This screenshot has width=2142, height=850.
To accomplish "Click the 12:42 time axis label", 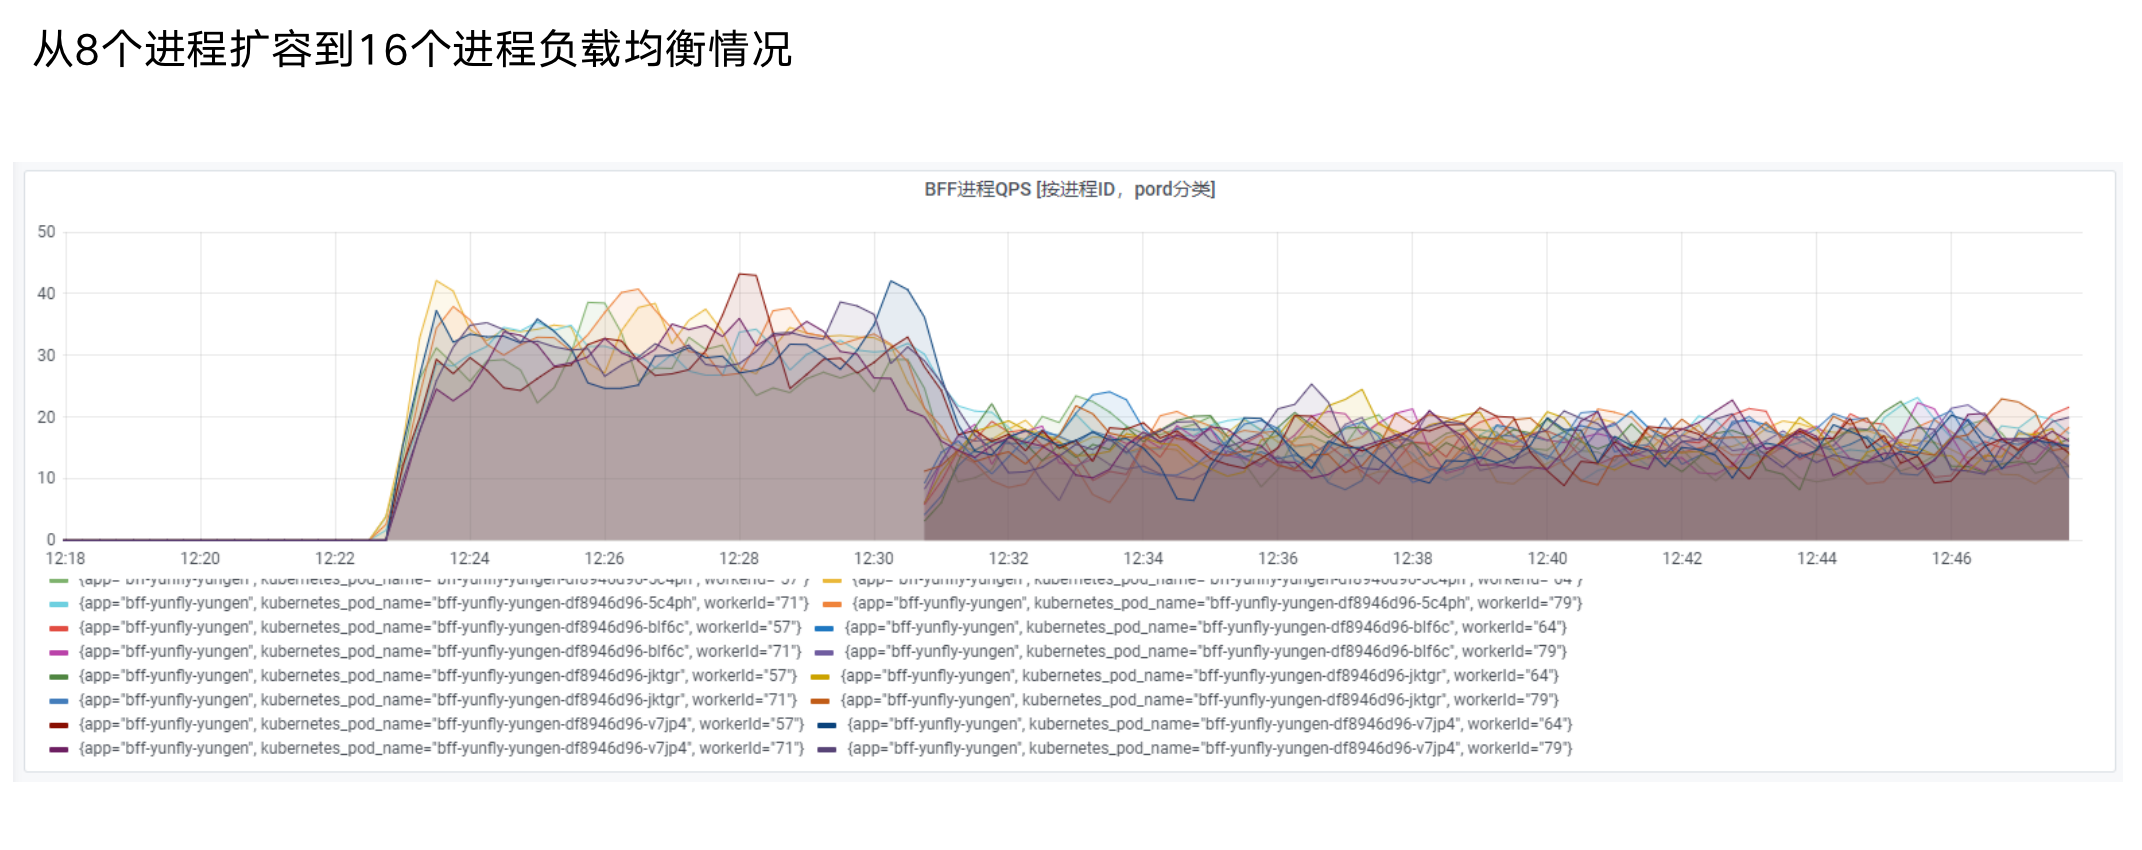I will tap(1682, 558).
